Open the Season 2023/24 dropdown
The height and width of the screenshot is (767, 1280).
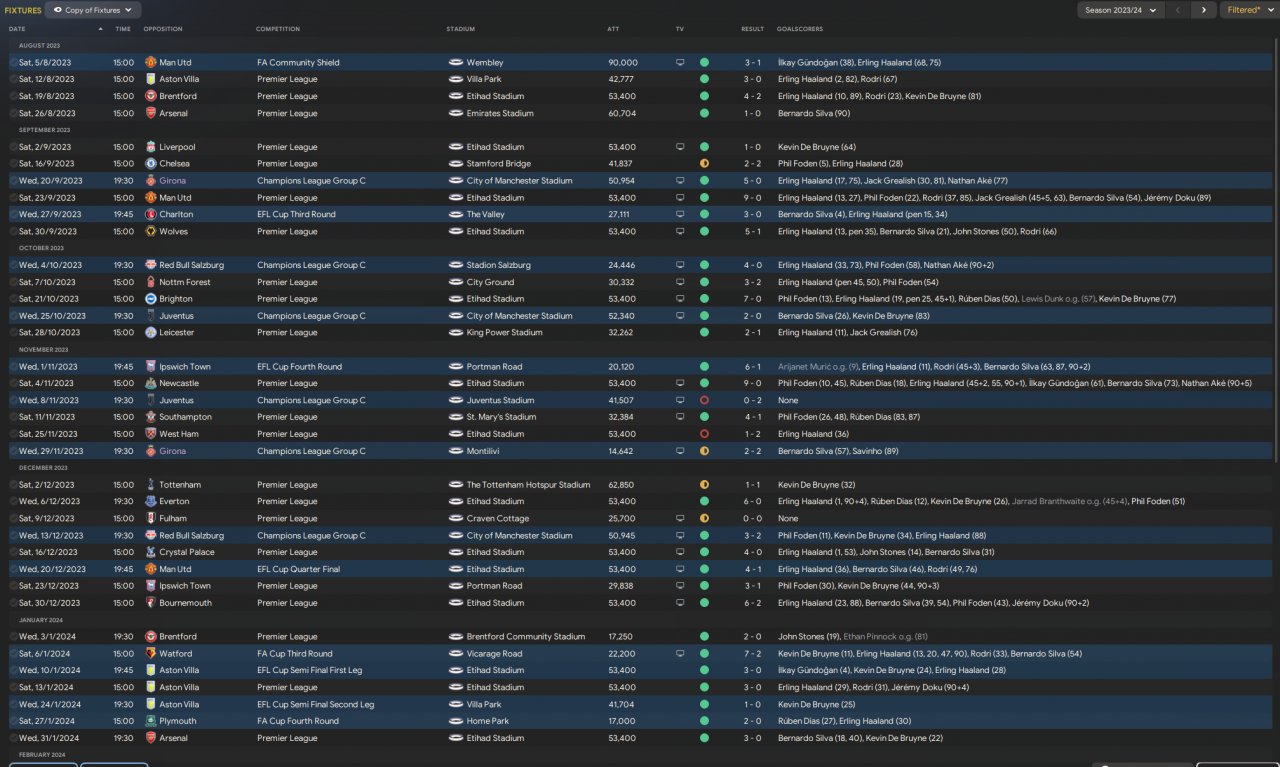pyautogui.click(x=1120, y=10)
